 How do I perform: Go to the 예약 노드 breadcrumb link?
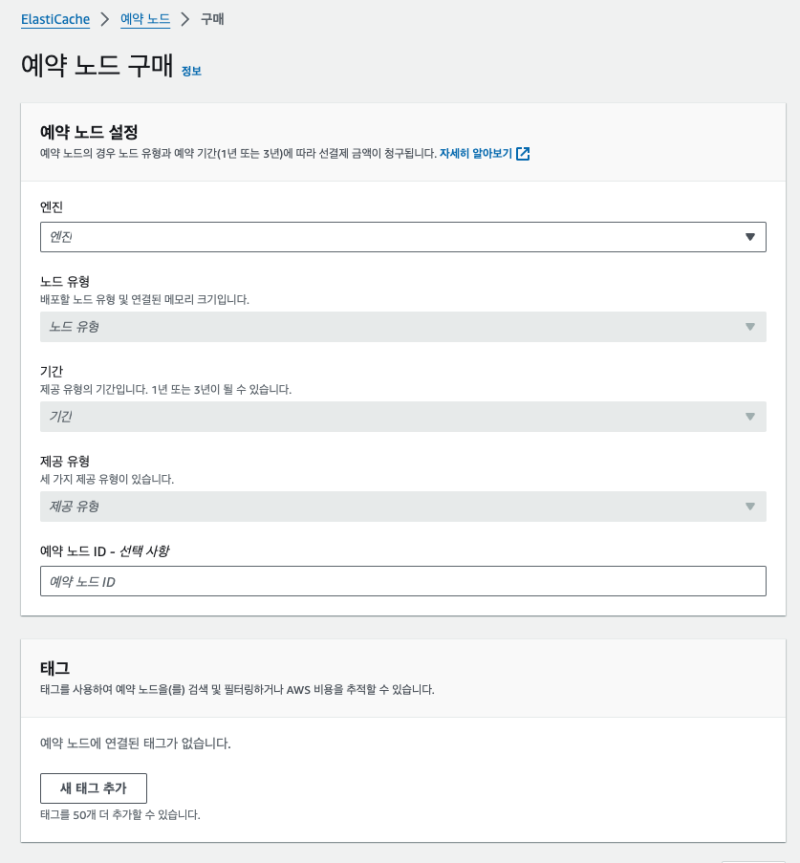(145, 19)
